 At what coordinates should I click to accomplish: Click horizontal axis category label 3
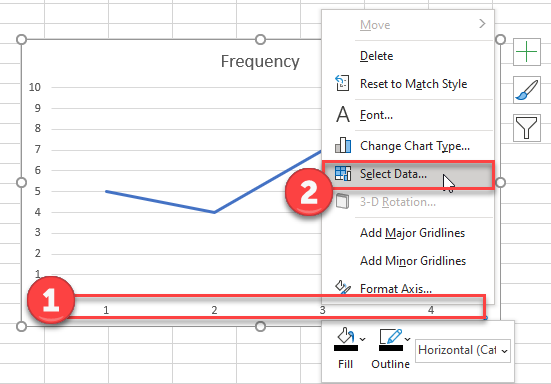point(323,310)
